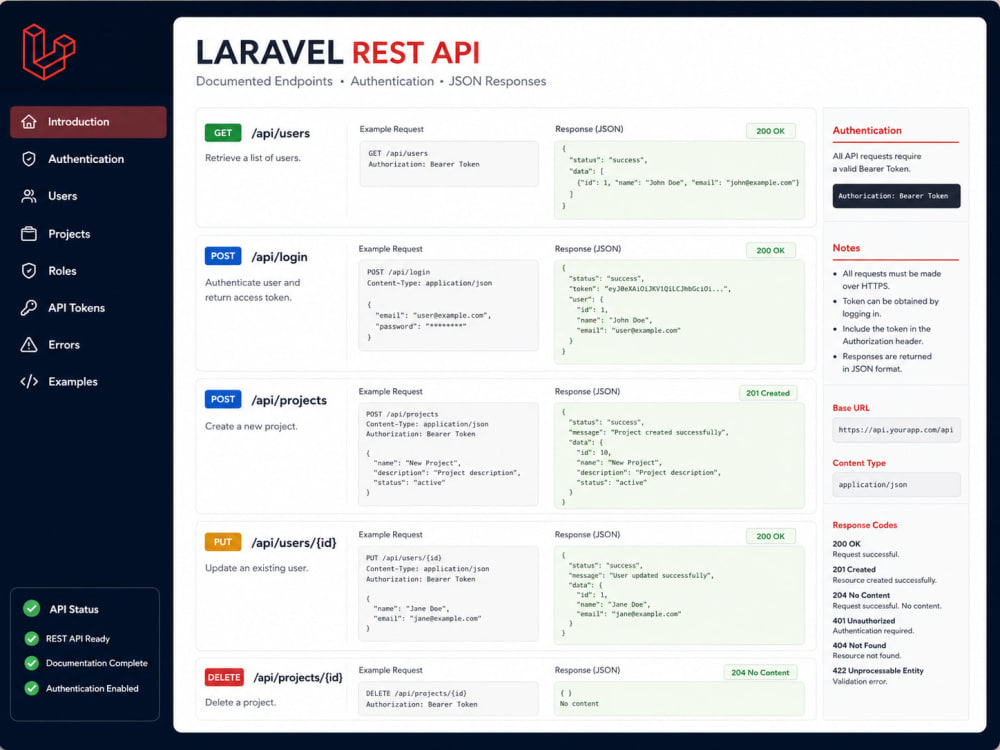Click the key icon beside API Tokens

[29, 307]
